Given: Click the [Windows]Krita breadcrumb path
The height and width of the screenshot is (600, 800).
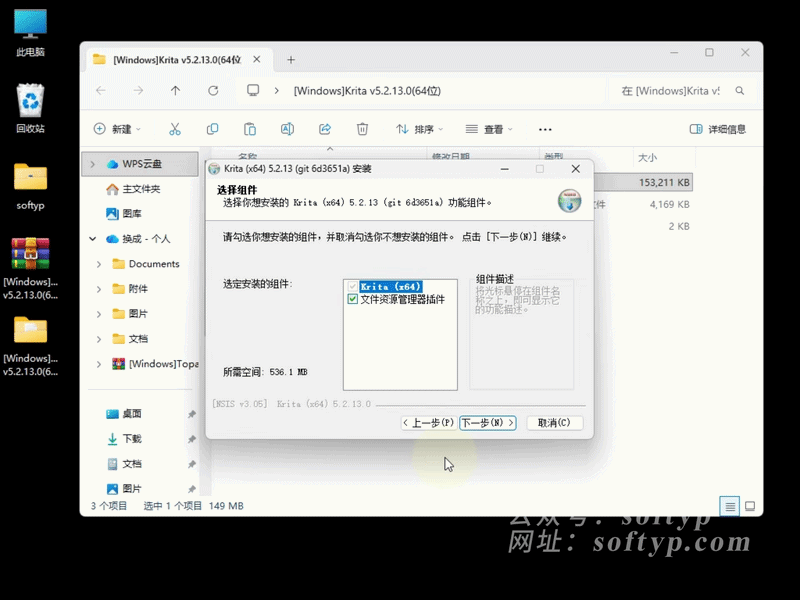Looking at the screenshot, I should pyautogui.click(x=367, y=91).
